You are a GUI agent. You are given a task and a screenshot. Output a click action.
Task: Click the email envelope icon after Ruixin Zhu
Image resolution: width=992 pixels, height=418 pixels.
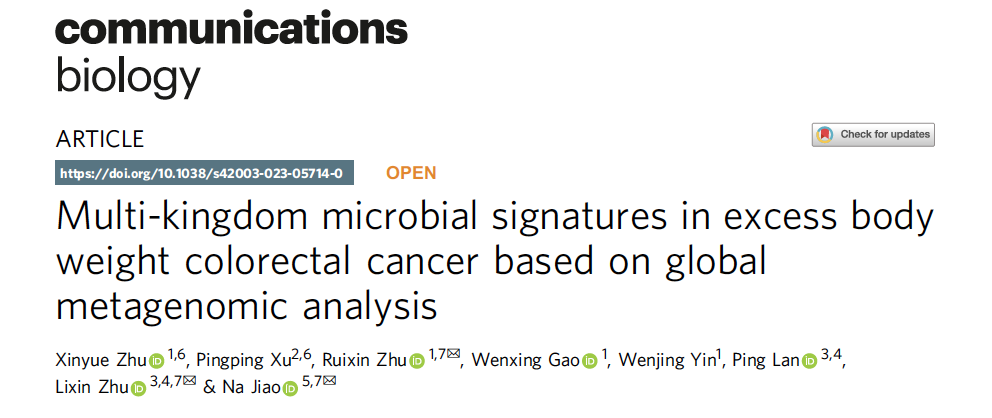point(454,354)
